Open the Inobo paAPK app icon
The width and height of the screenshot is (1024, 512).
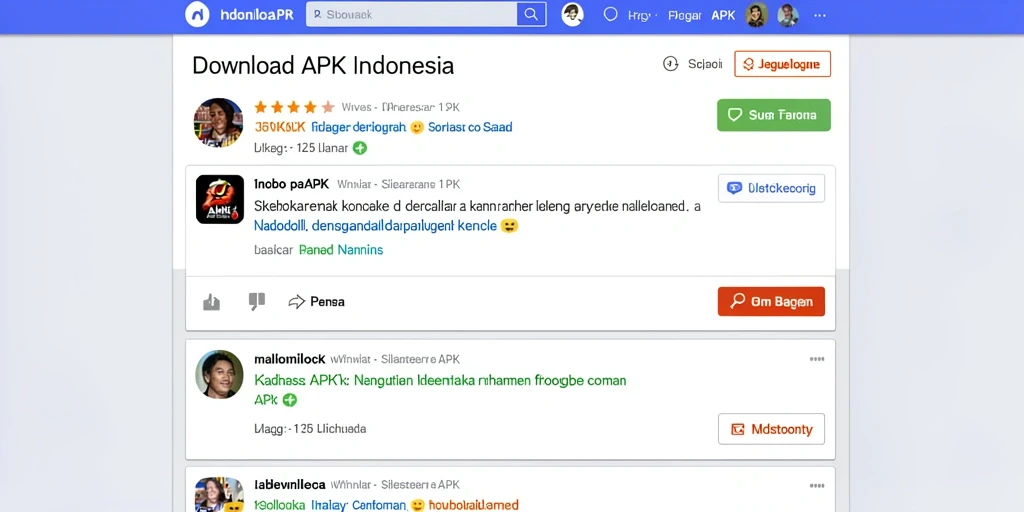[x=220, y=199]
